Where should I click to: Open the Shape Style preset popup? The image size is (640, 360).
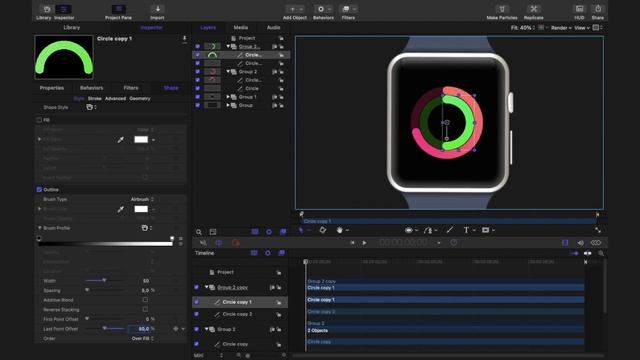coord(91,107)
